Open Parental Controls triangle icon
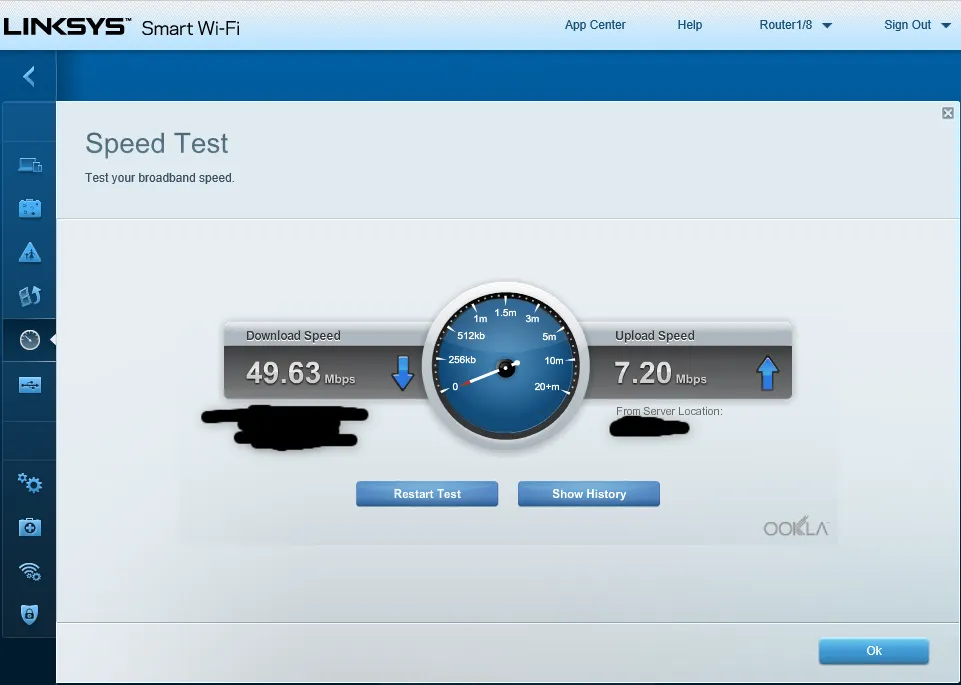This screenshot has height=685, width=961. click(29, 252)
